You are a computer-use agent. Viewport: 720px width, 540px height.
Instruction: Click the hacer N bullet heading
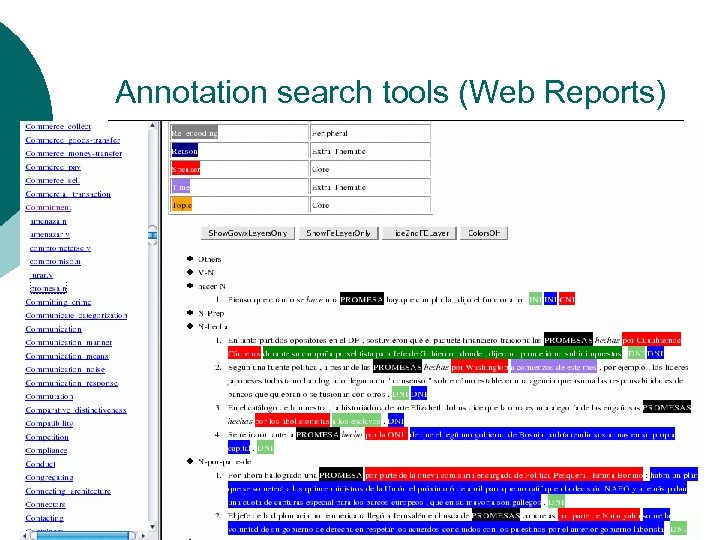tap(212, 286)
